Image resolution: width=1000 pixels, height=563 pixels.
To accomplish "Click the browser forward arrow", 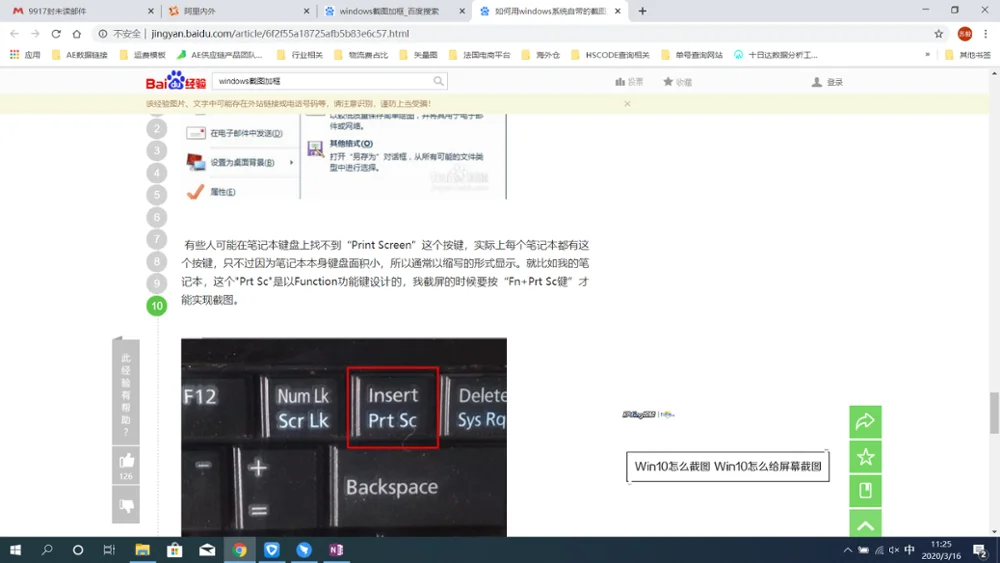I will (35, 34).
